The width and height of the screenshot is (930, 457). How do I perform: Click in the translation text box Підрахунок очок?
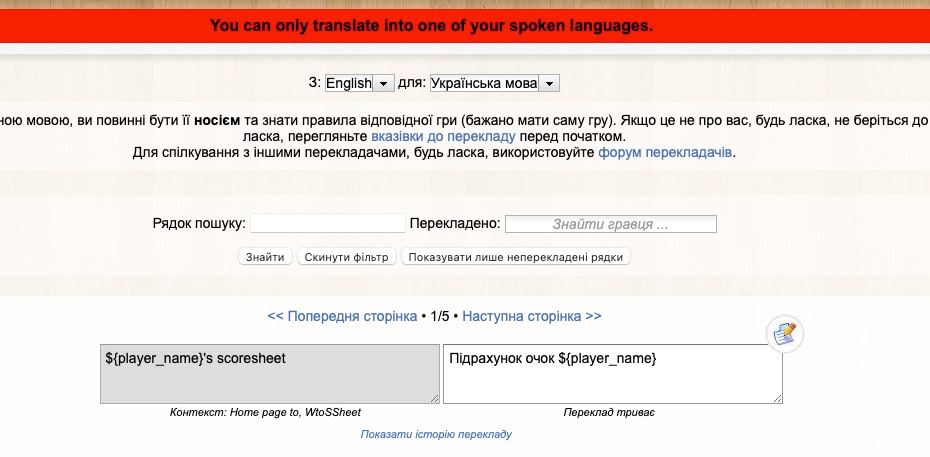tap(613, 374)
